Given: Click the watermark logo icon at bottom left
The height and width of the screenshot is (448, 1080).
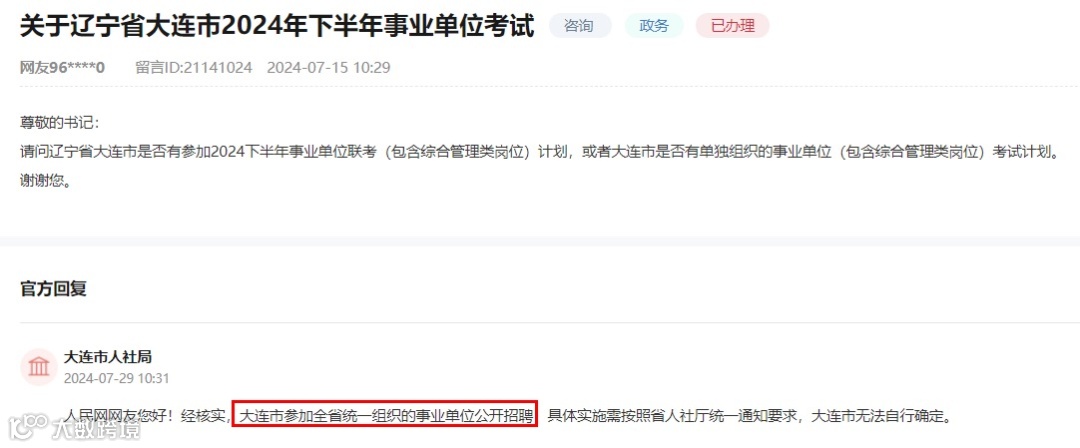Looking at the screenshot, I should point(28,427).
